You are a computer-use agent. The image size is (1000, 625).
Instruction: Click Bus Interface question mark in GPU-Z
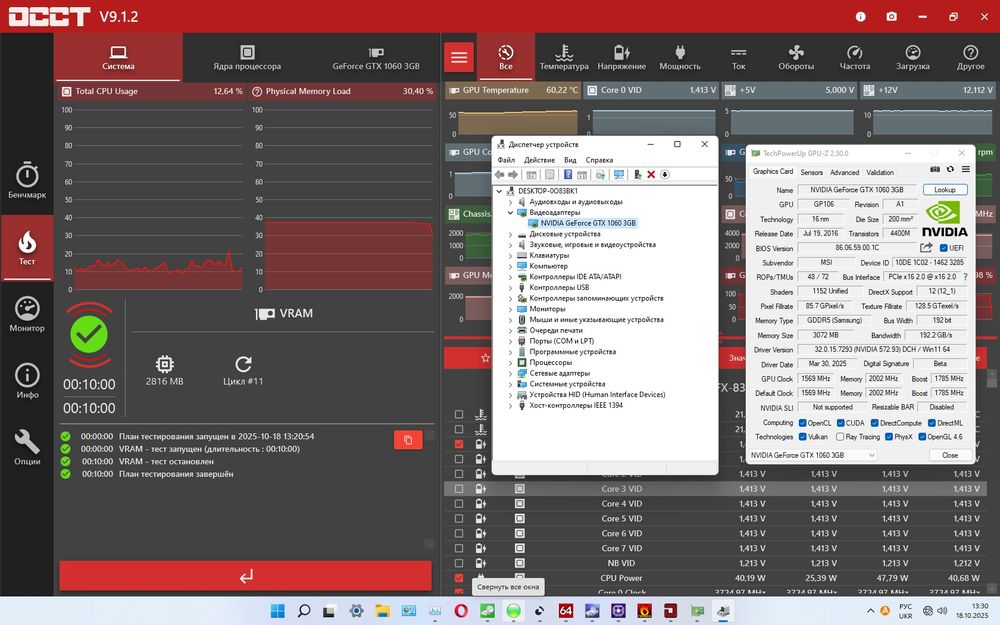coord(965,277)
